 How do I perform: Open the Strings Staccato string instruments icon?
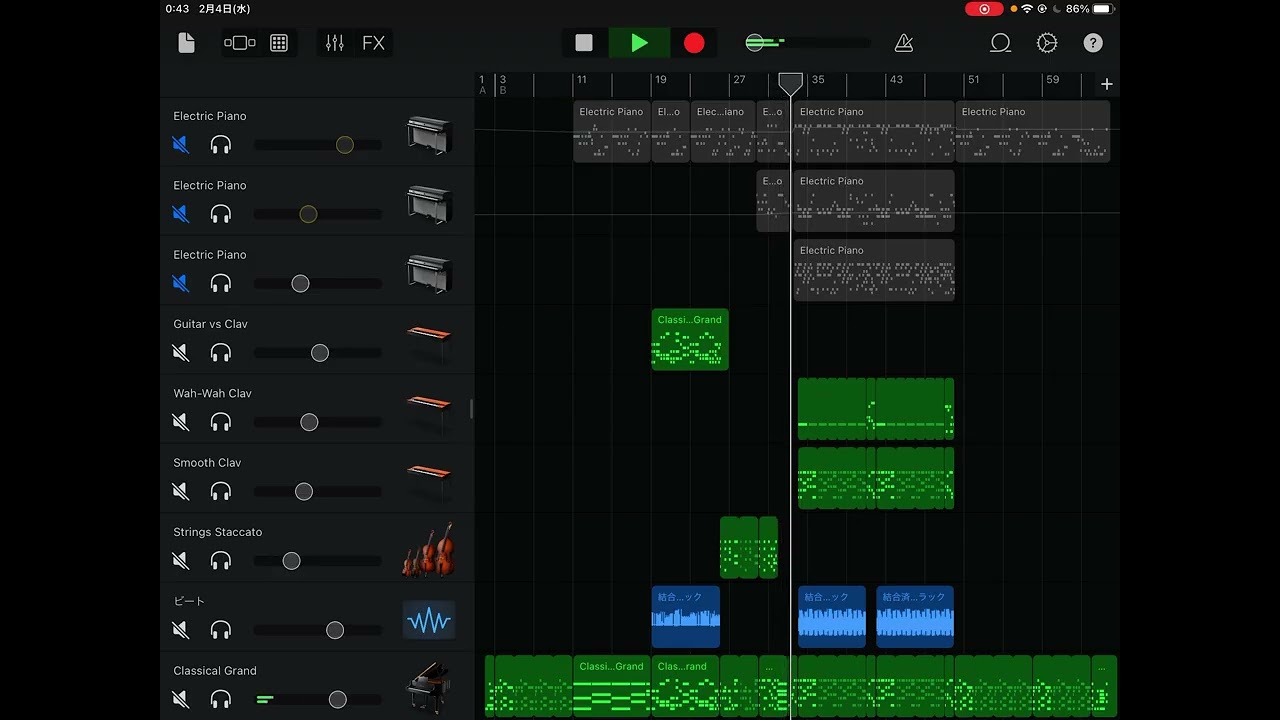[429, 549]
